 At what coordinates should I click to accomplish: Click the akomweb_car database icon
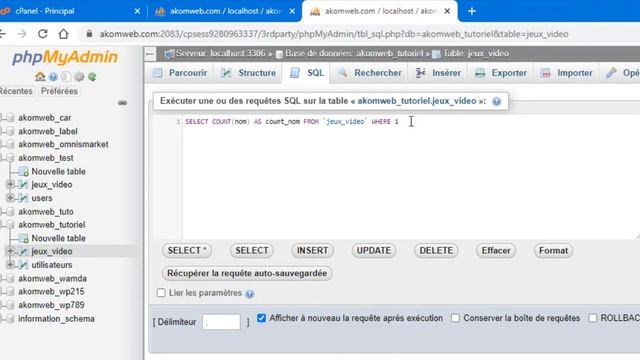pos(11,118)
